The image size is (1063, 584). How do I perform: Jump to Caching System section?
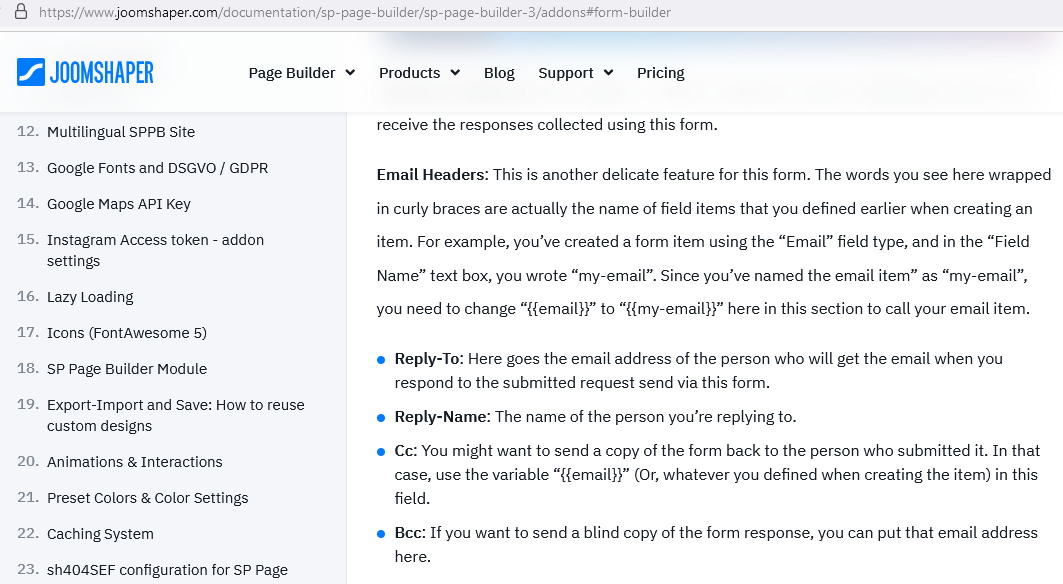[x=100, y=534]
